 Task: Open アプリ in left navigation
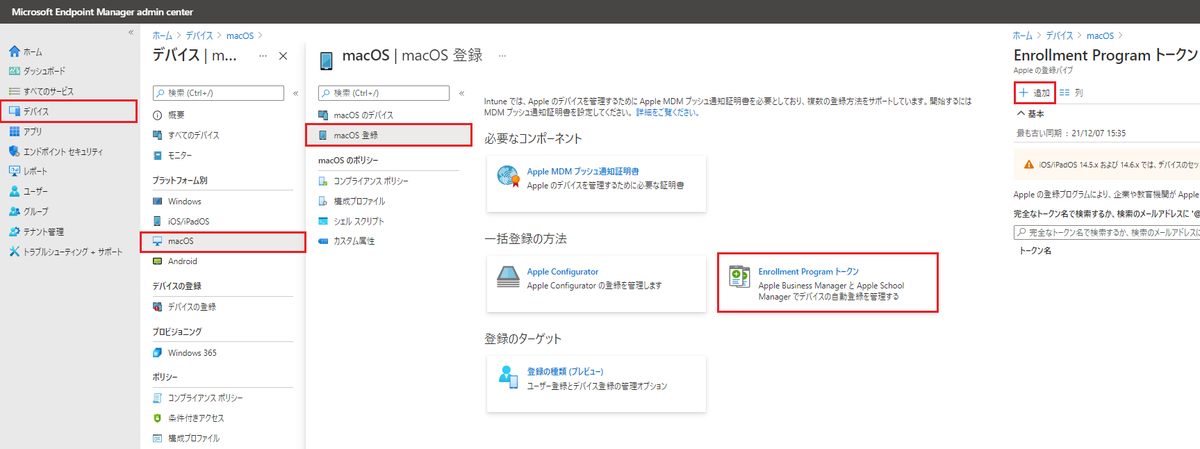32,131
